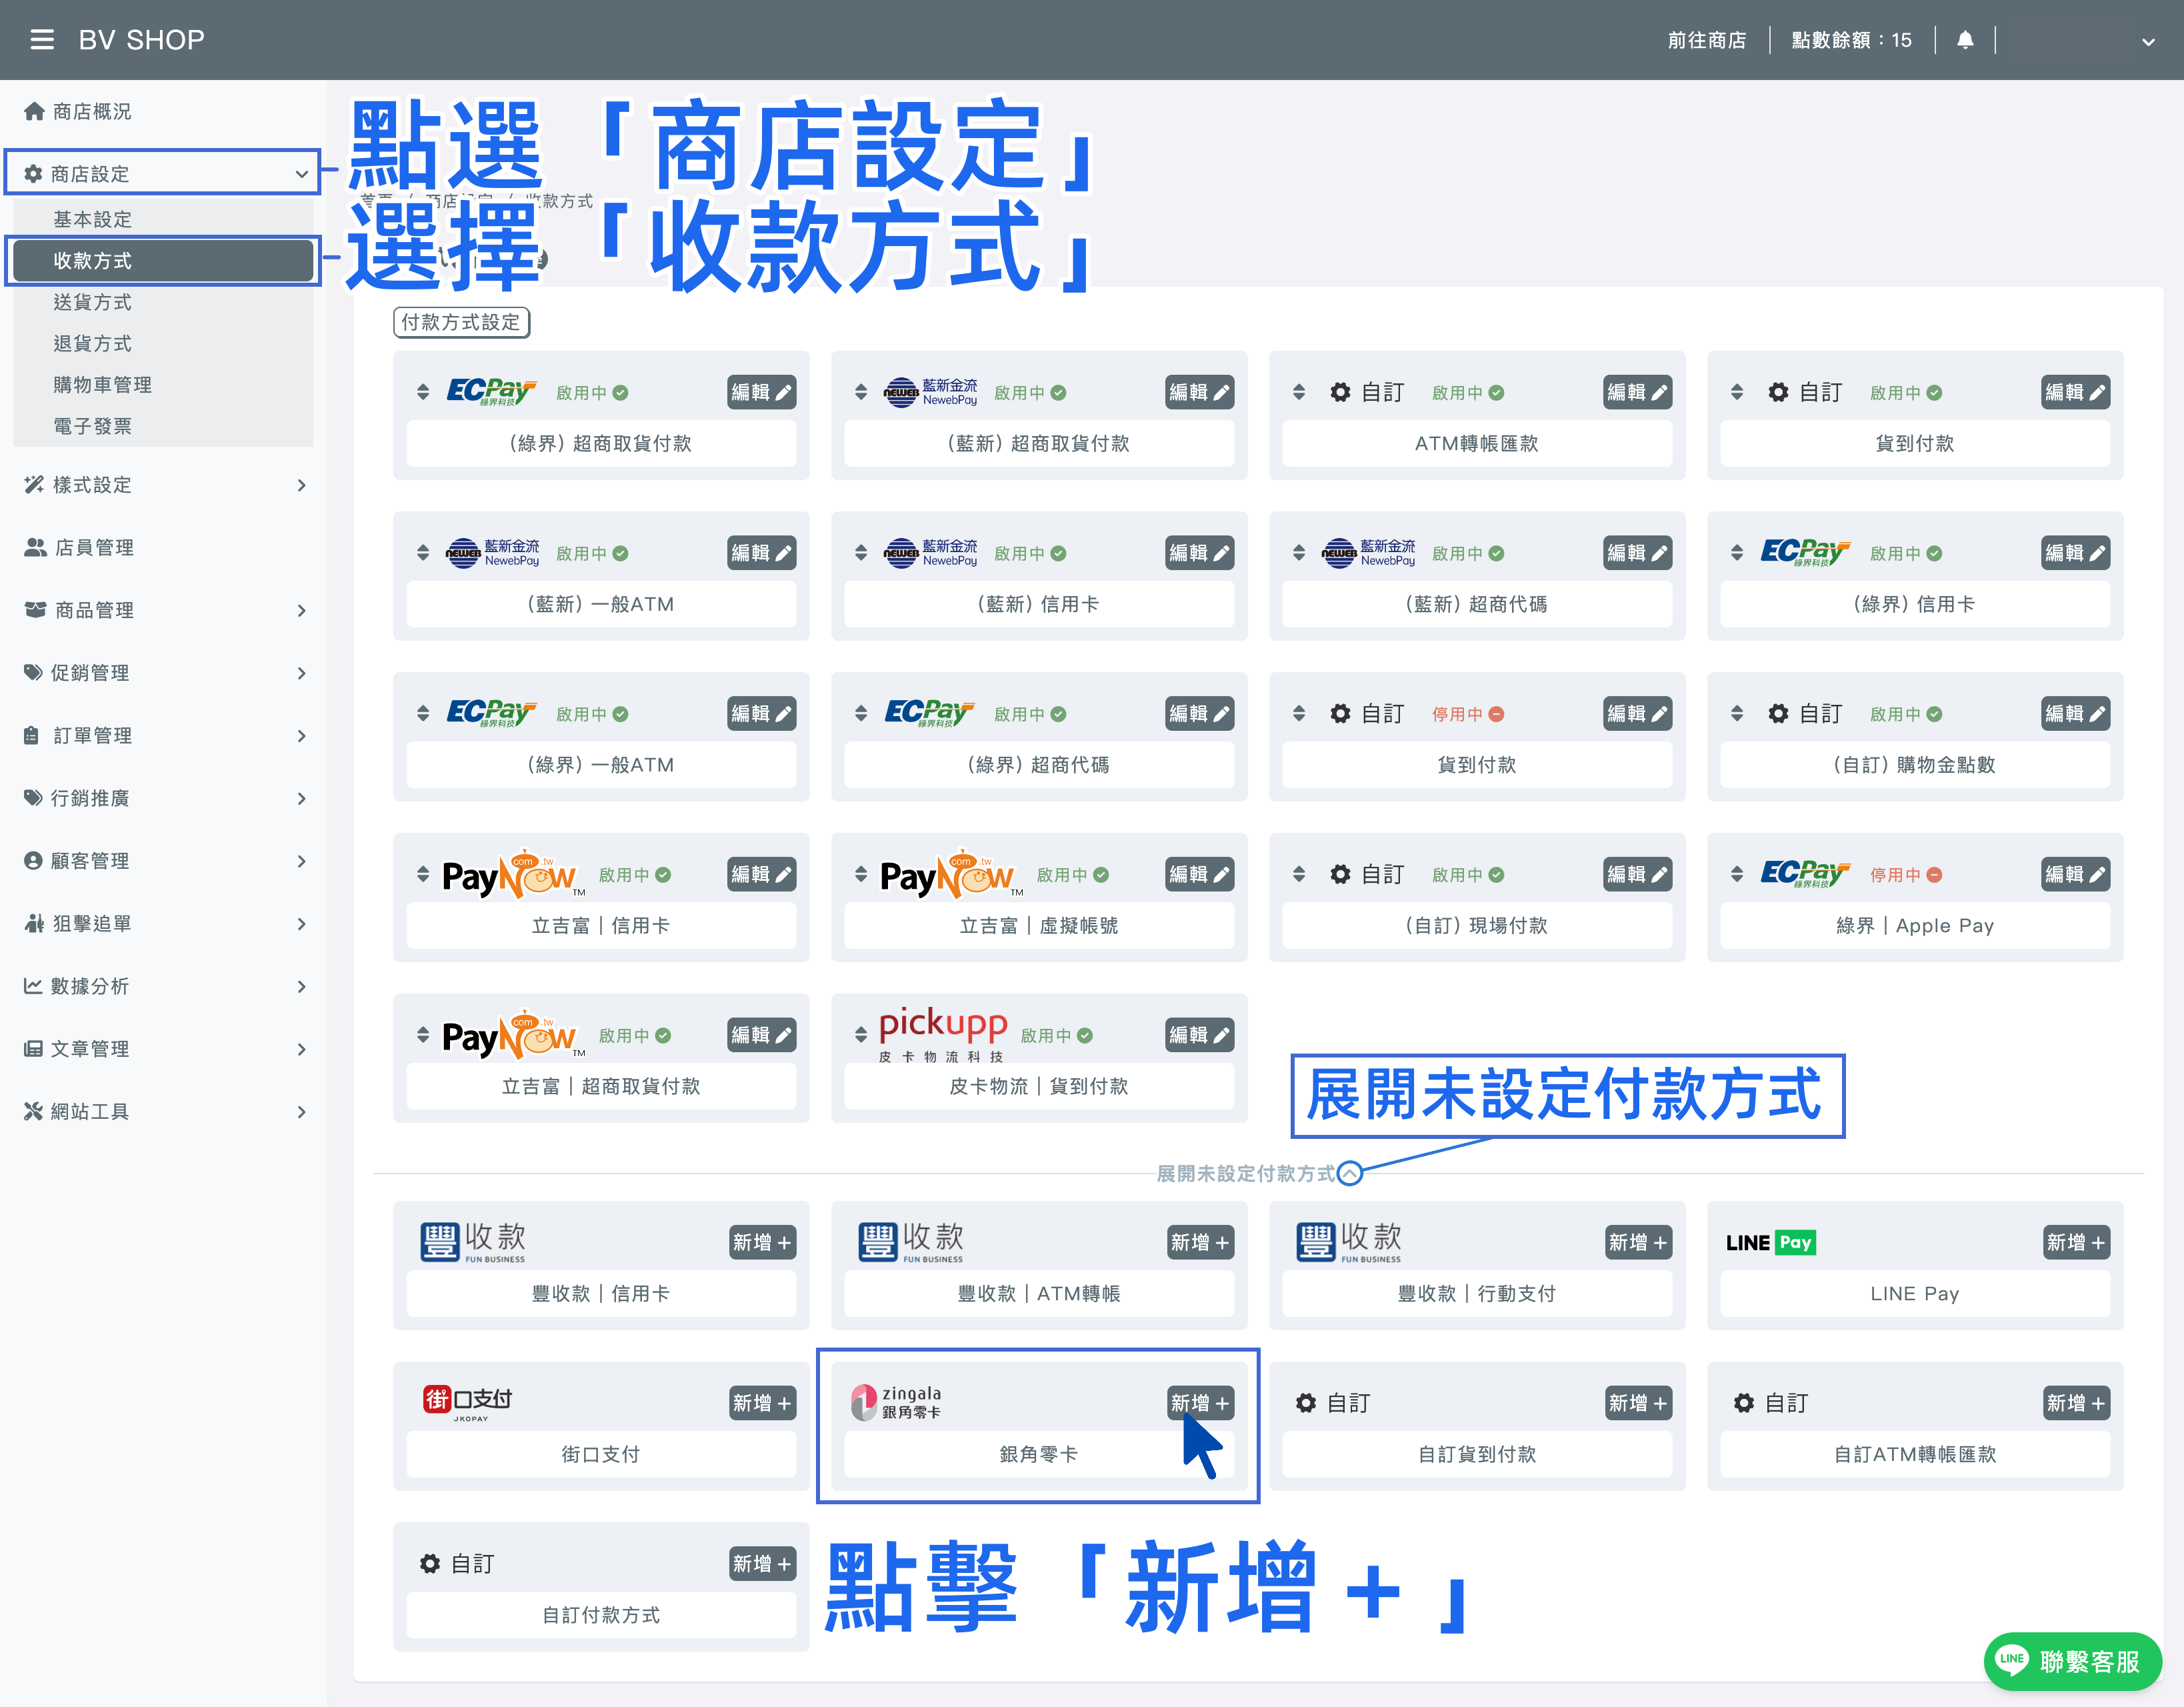
Task: Click the ECPay logo on 綠界｜Apple Pay card
Action: (1805, 874)
